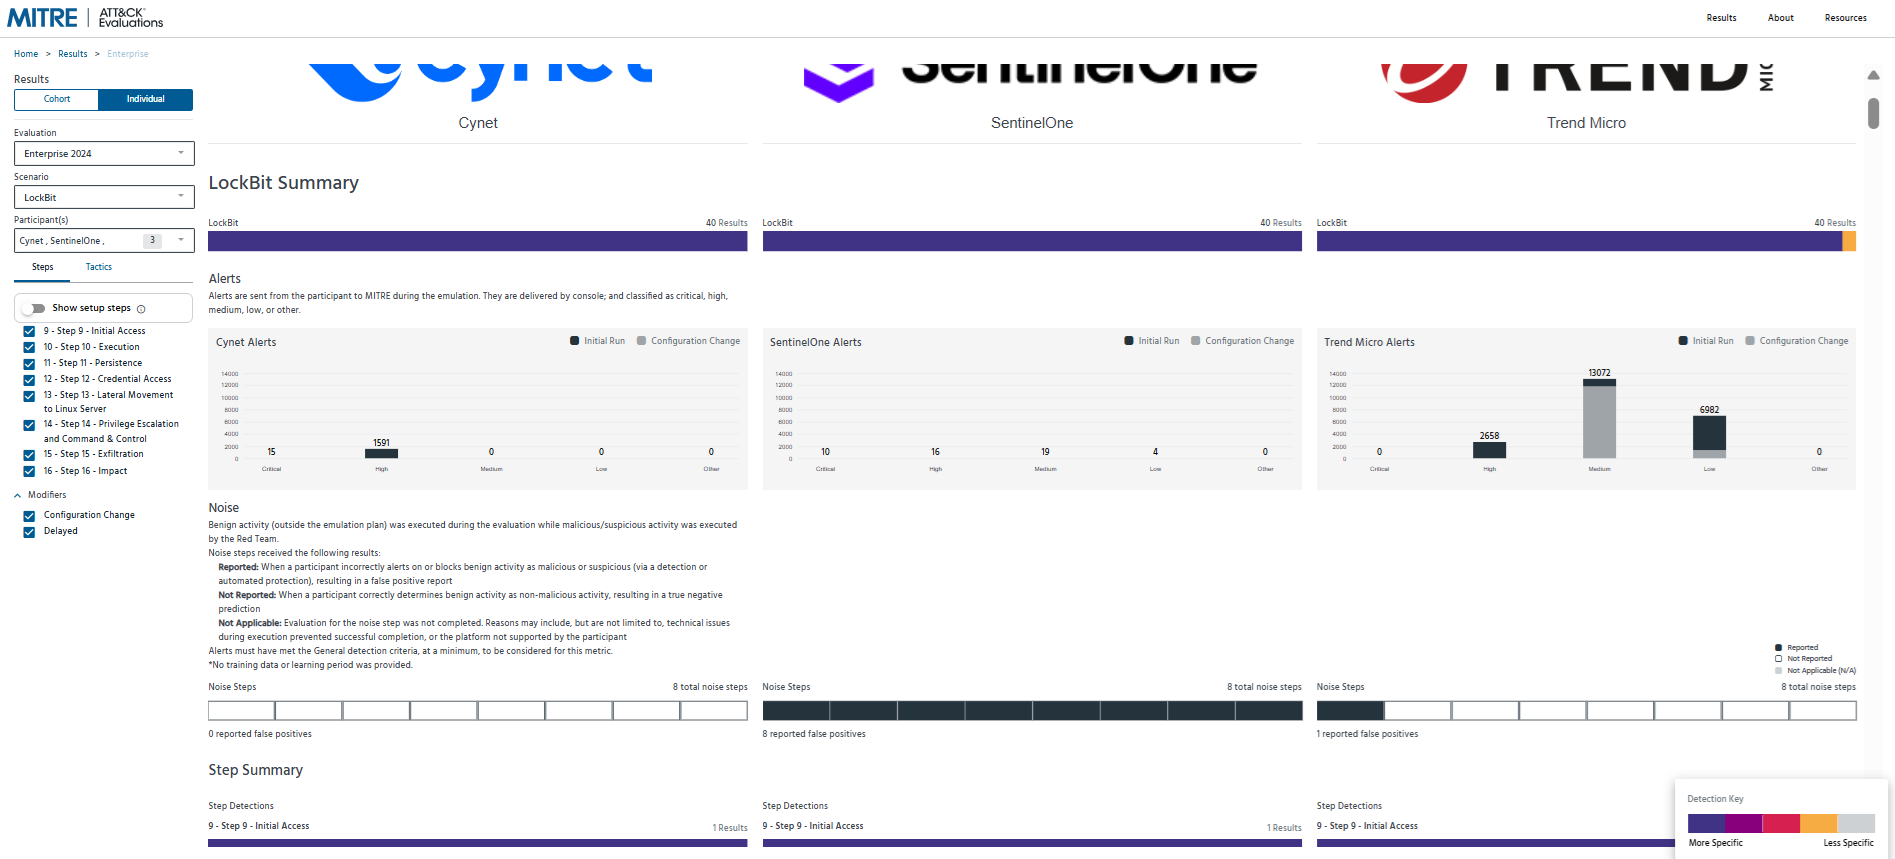Viewport: 1895px width, 859px height.
Task: Open Resources in top navigation
Action: 1845,18
